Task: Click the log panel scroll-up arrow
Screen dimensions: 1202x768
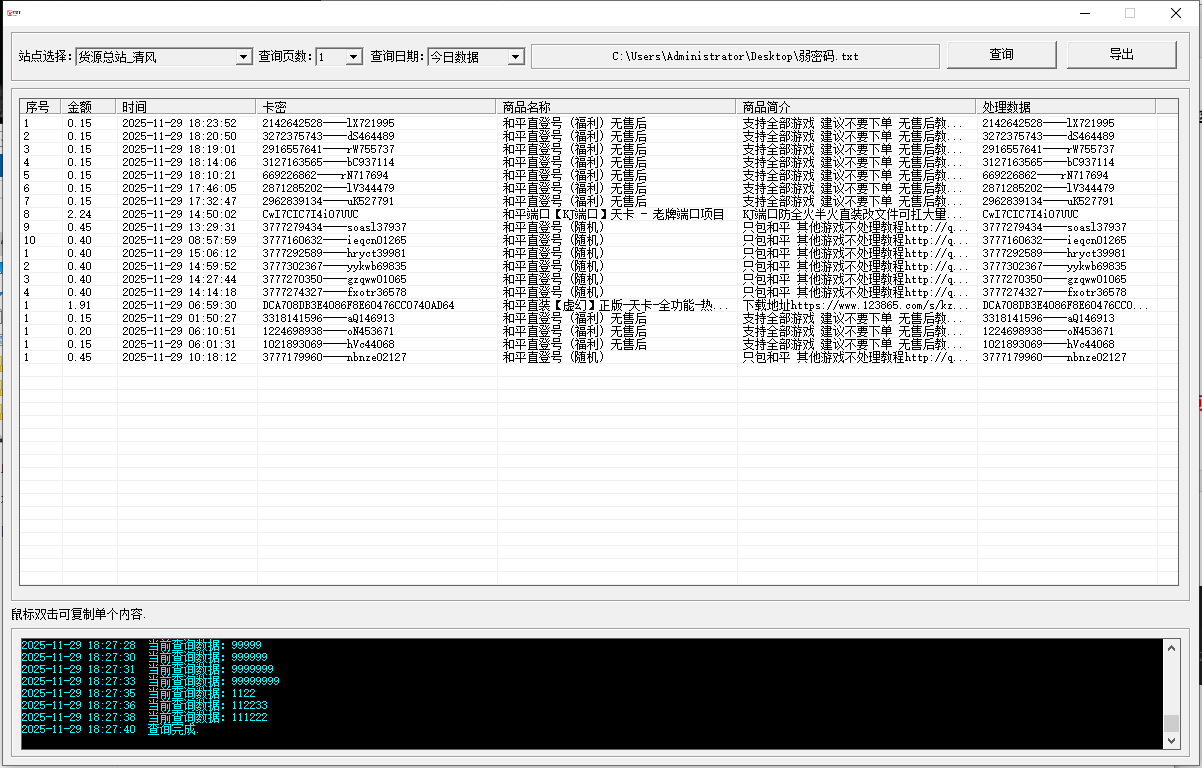Action: click(x=1171, y=648)
